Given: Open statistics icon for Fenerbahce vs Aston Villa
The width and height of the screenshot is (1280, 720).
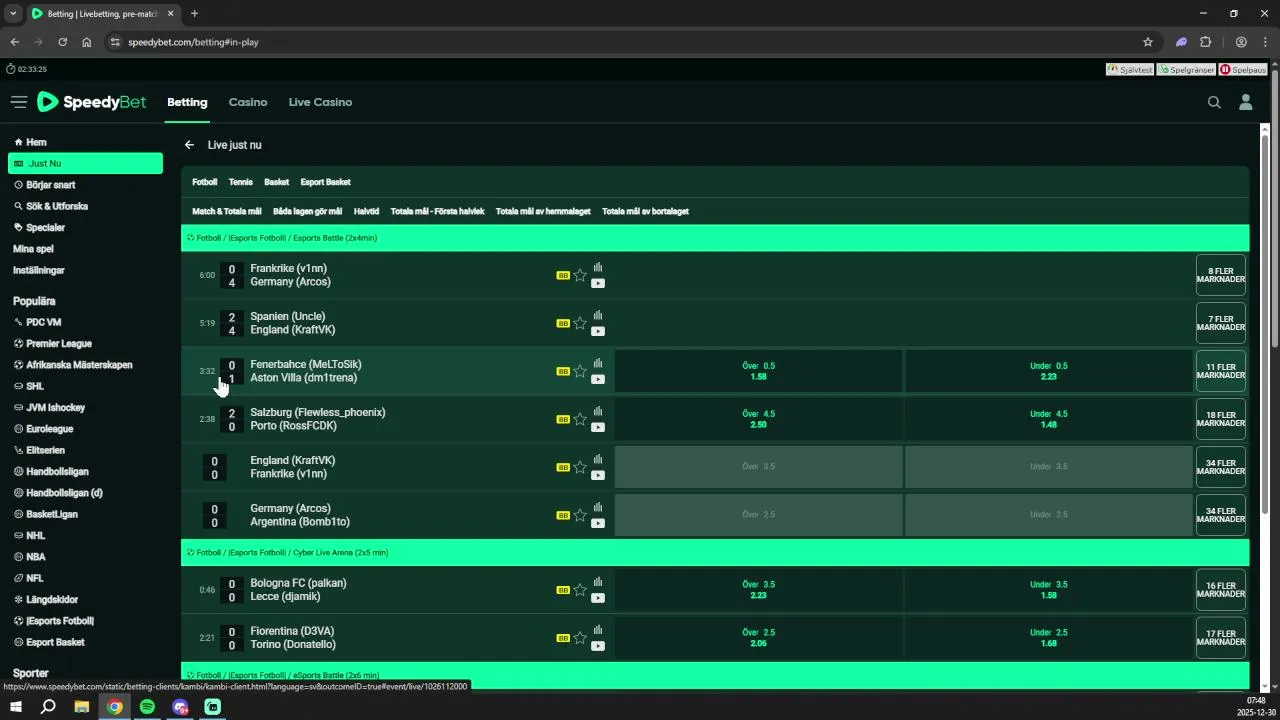Looking at the screenshot, I should [x=598, y=363].
